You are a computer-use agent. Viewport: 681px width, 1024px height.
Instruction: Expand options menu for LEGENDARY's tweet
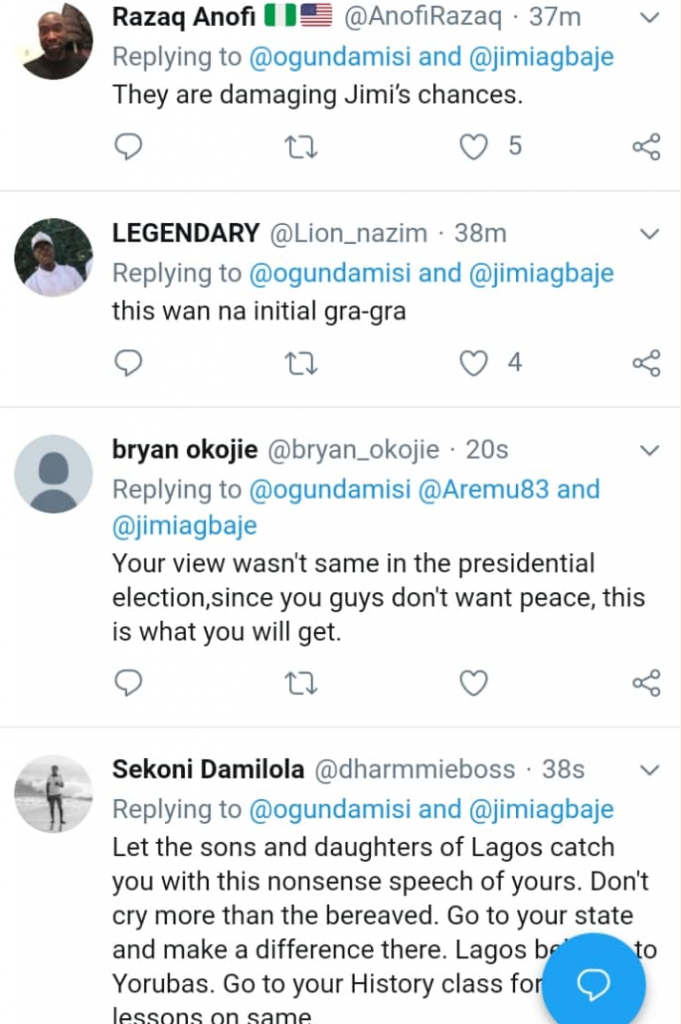(x=649, y=234)
